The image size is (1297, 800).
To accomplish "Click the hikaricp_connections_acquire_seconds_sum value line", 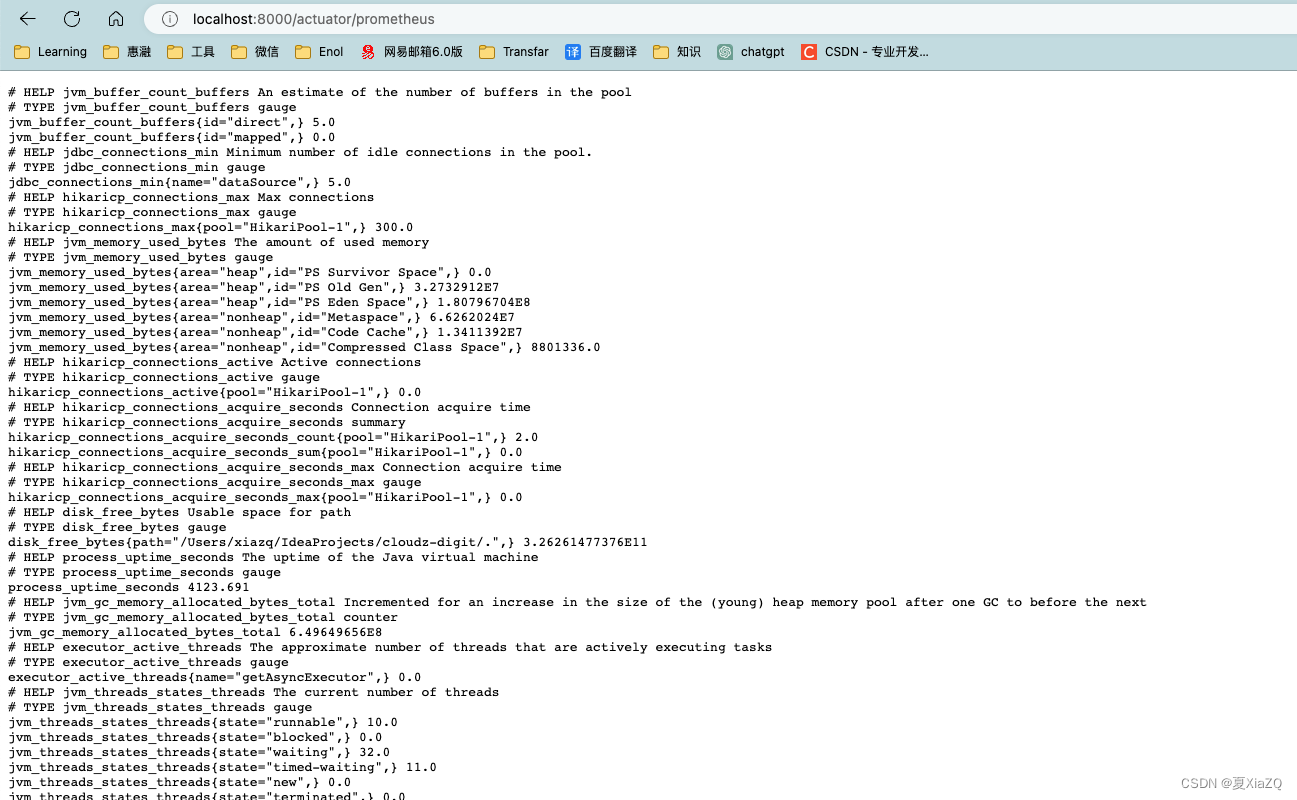I will pyautogui.click(x=265, y=452).
